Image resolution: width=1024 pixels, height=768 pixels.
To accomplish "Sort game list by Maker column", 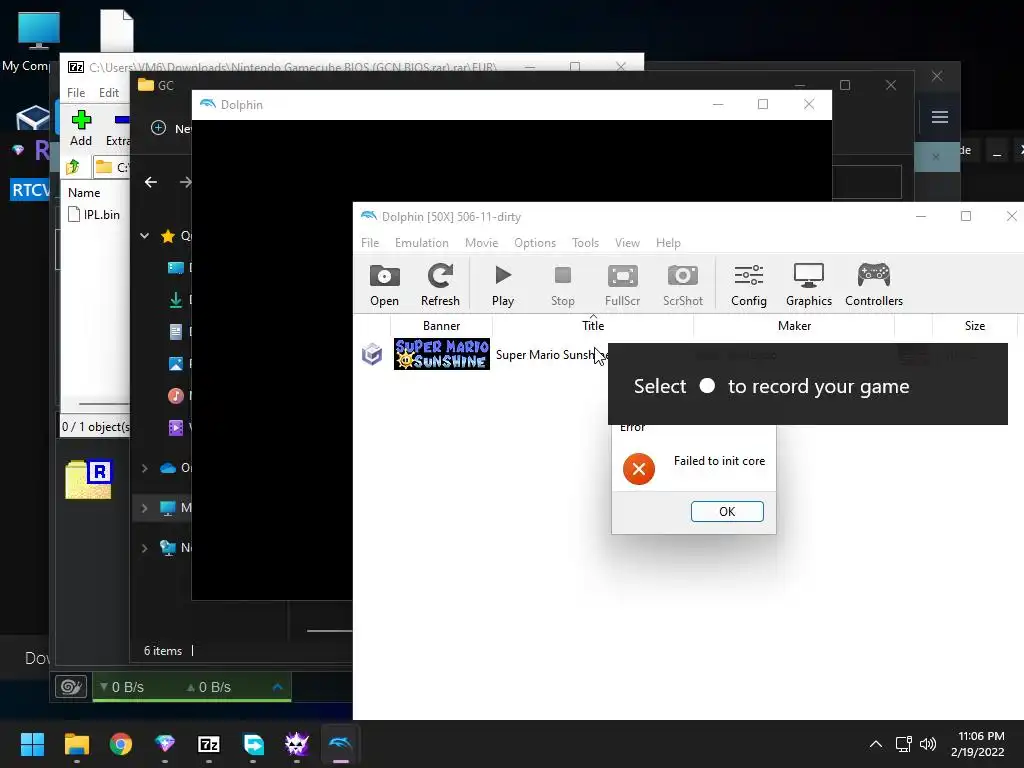I will 794,325.
